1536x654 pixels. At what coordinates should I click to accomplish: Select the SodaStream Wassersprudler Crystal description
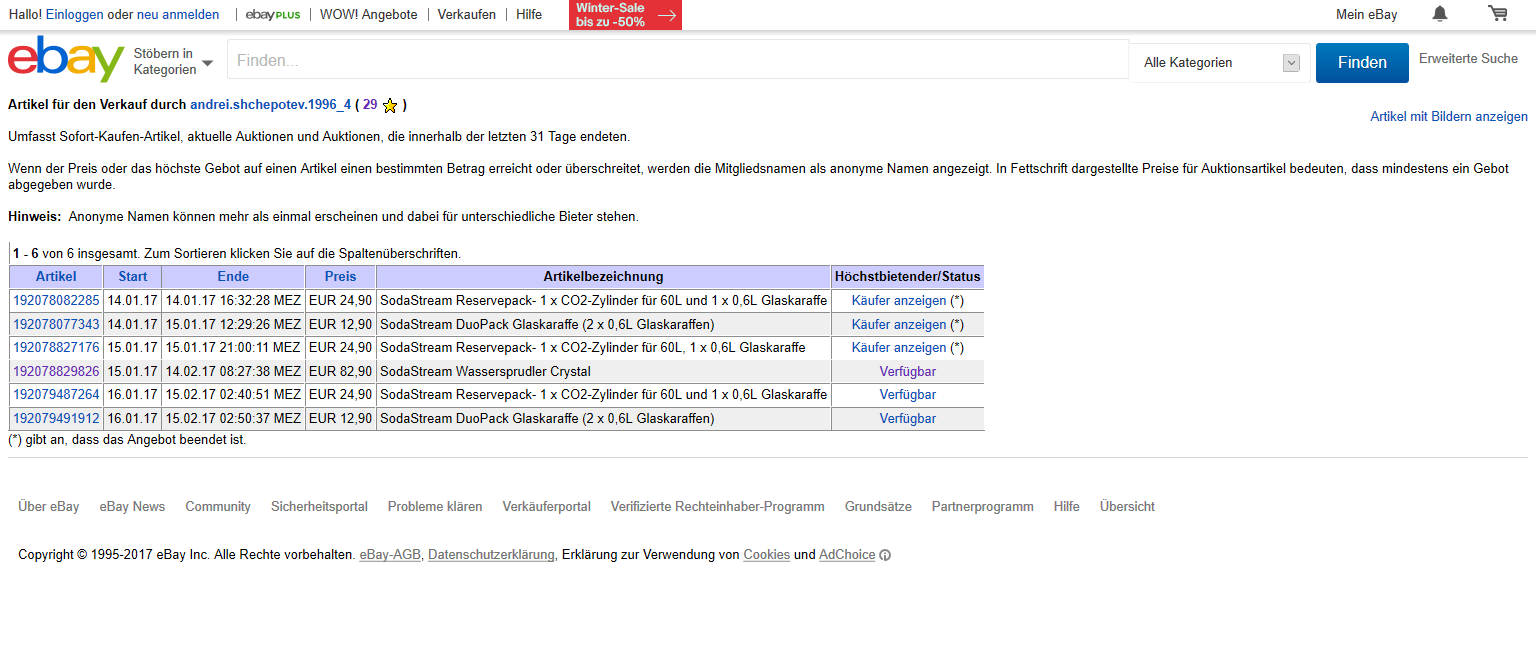(486, 371)
